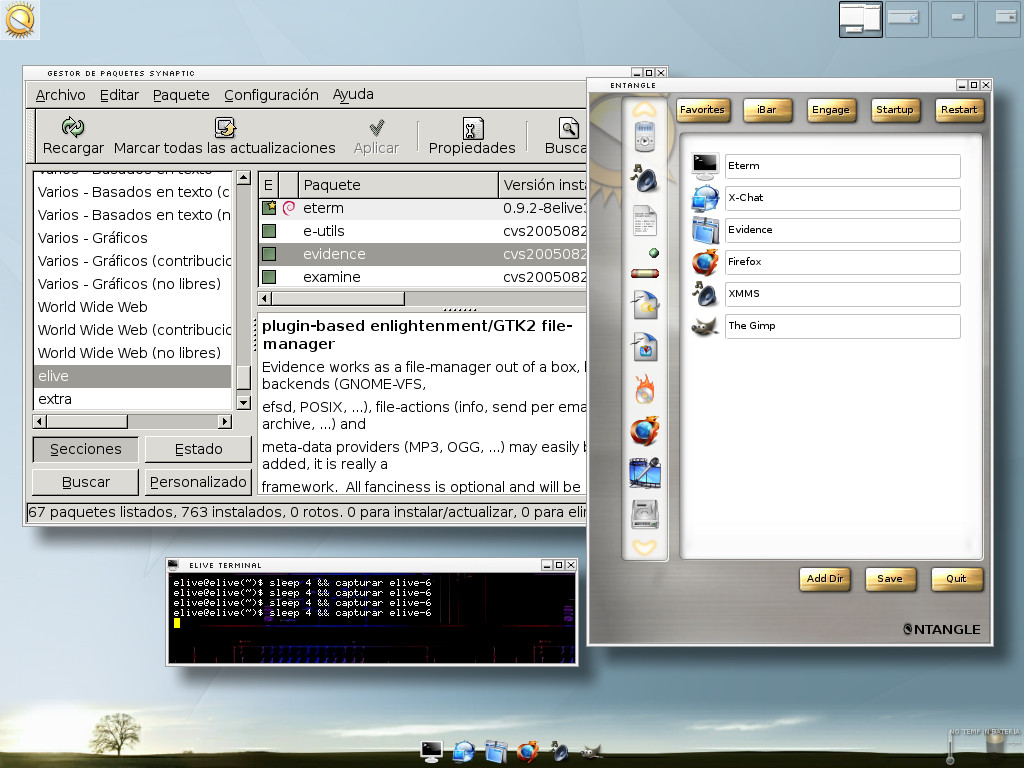The height and width of the screenshot is (768, 1024).
Task: Toggle the status checkbox for the eterm package
Action: (x=269, y=208)
